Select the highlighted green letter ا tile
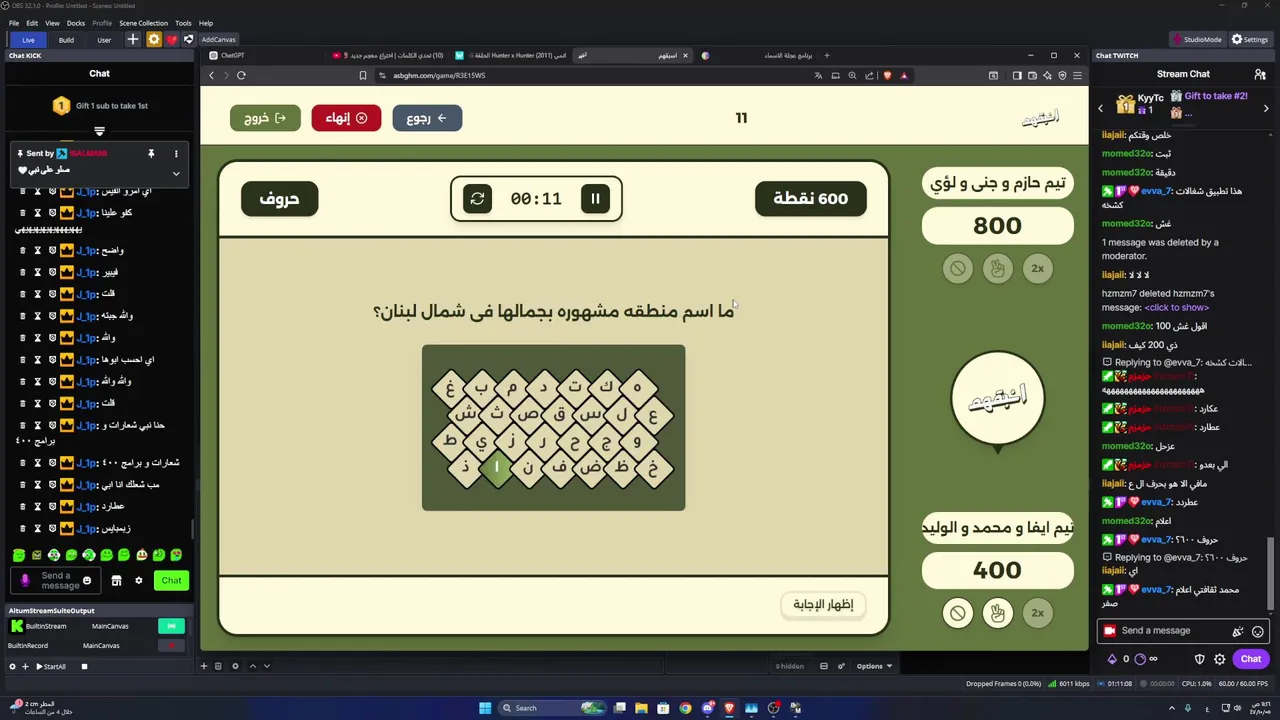The height and width of the screenshot is (720, 1280). [496, 467]
